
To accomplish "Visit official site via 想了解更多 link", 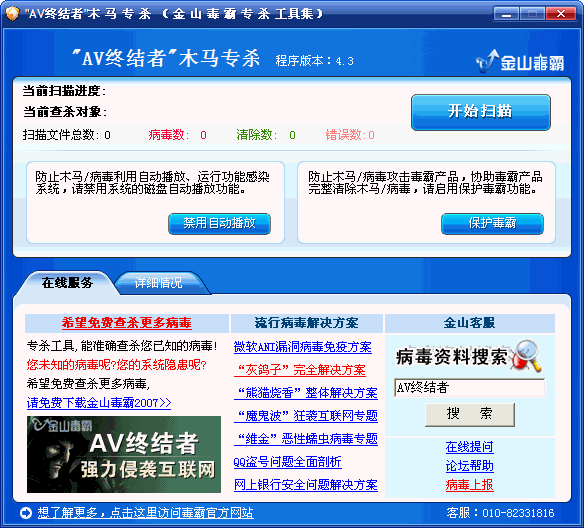I will [146, 513].
